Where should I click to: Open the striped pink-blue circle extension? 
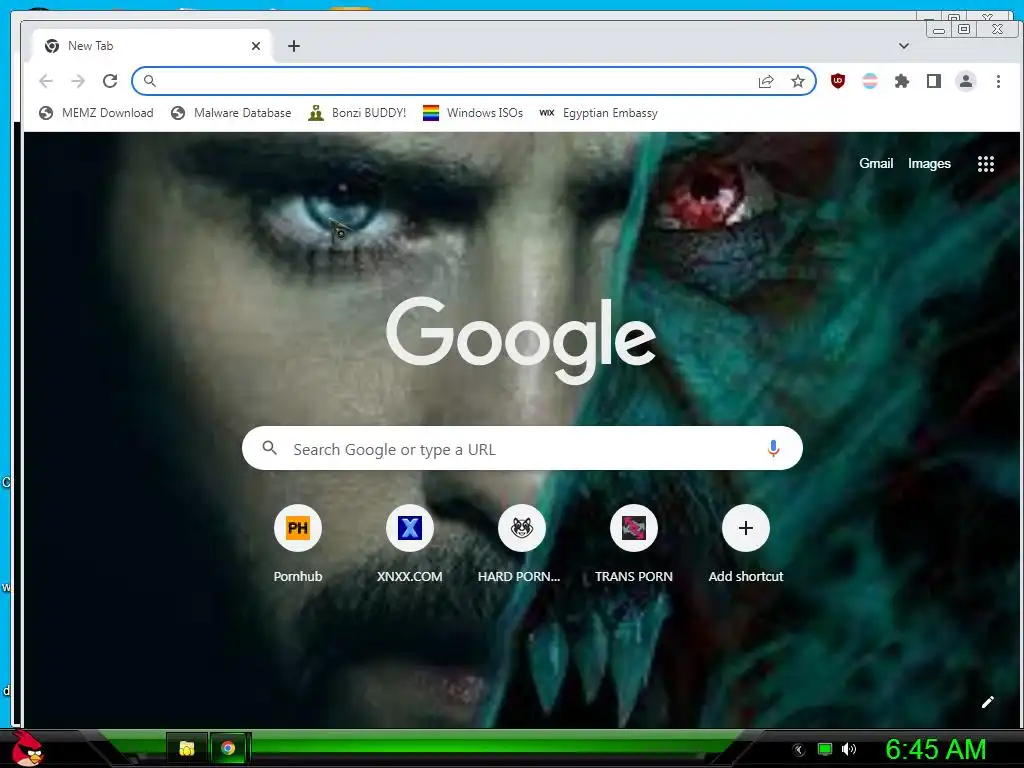tap(869, 81)
